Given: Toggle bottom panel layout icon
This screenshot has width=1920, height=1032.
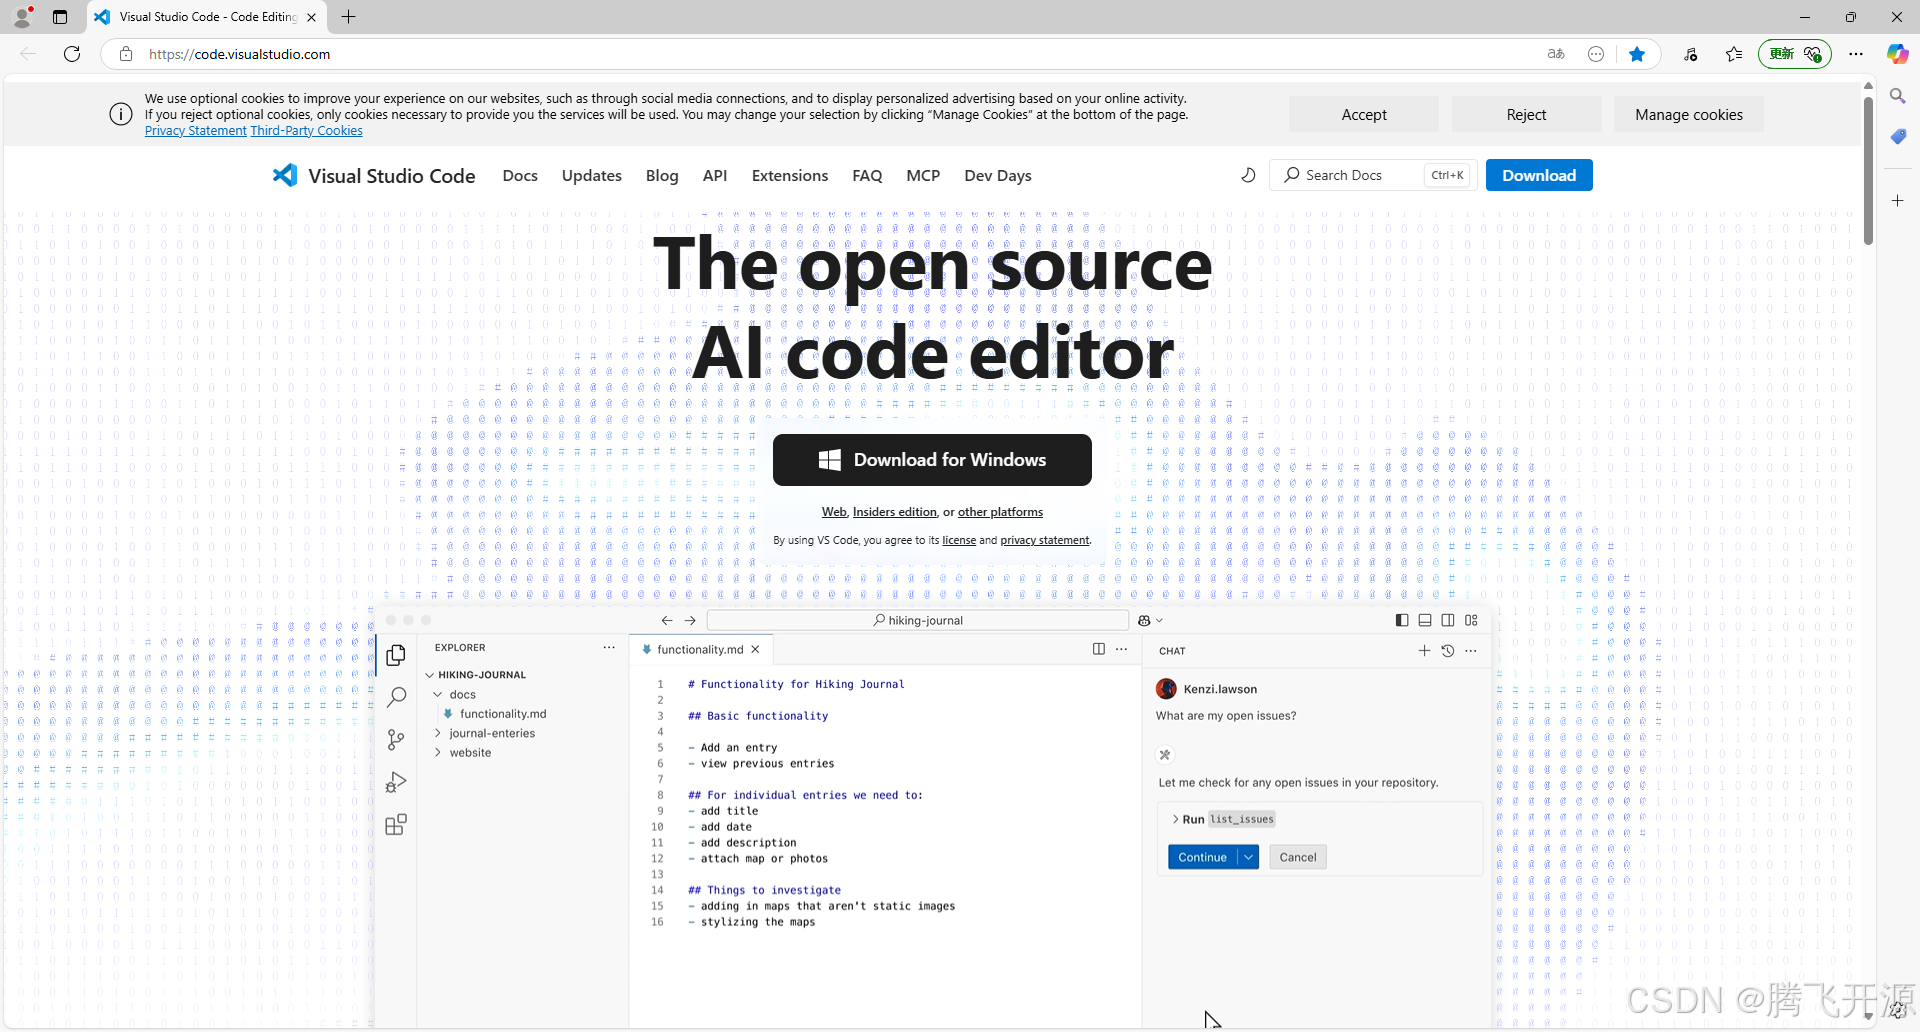Looking at the screenshot, I should coord(1425,620).
